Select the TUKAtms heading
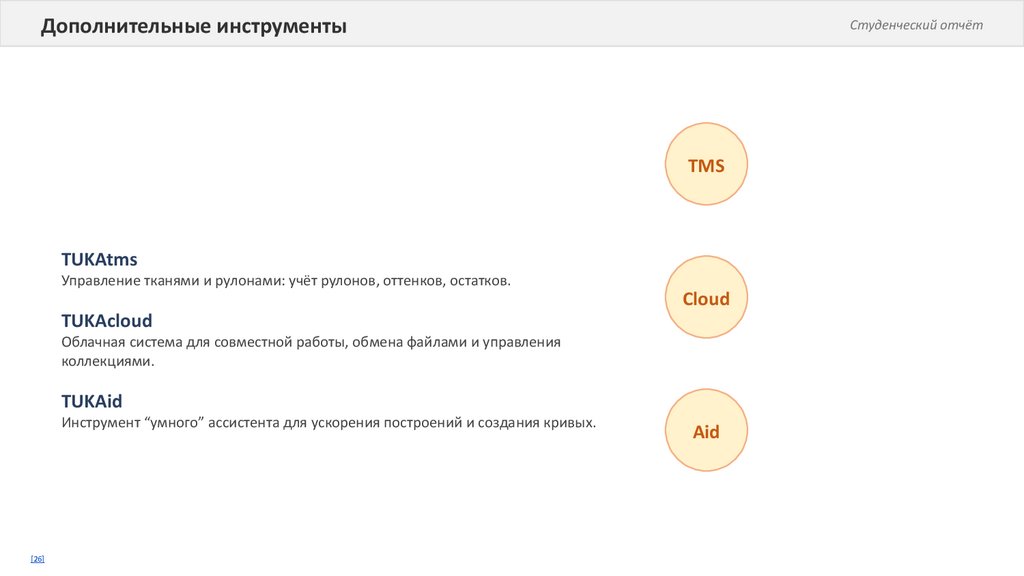Viewport: 1024px width, 576px height. pos(99,260)
